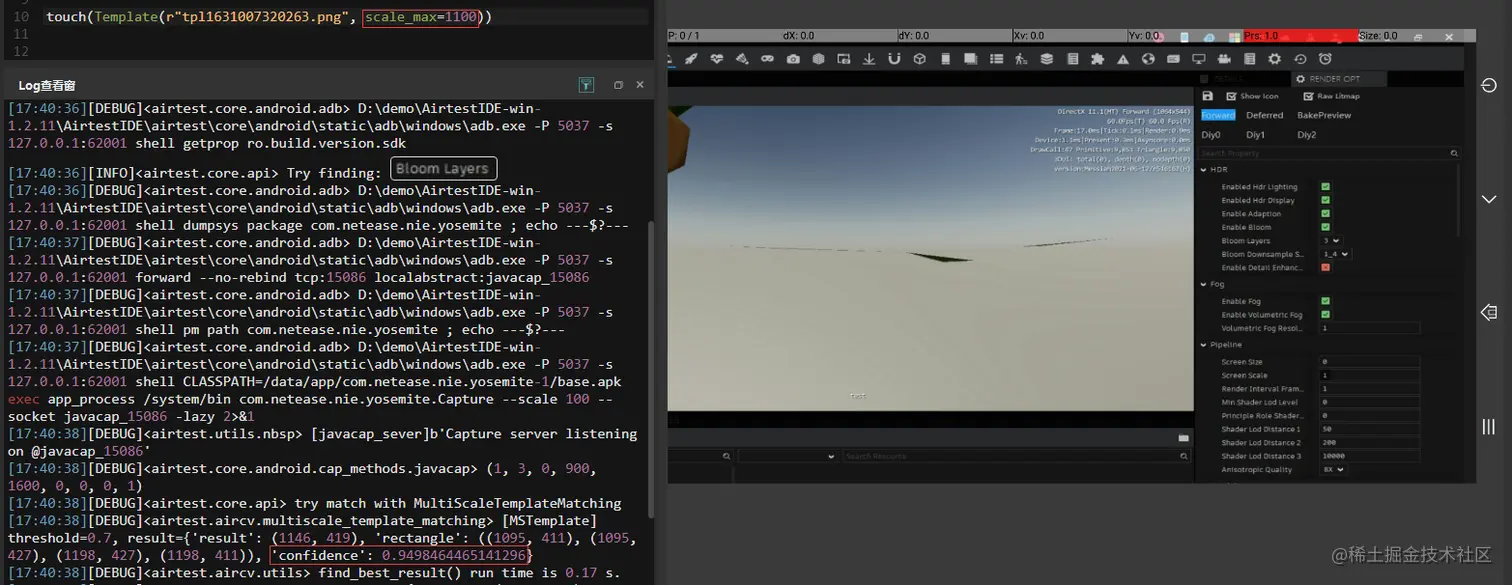Click the emulator down chevron button
The image size is (1512, 585).
(1488, 199)
